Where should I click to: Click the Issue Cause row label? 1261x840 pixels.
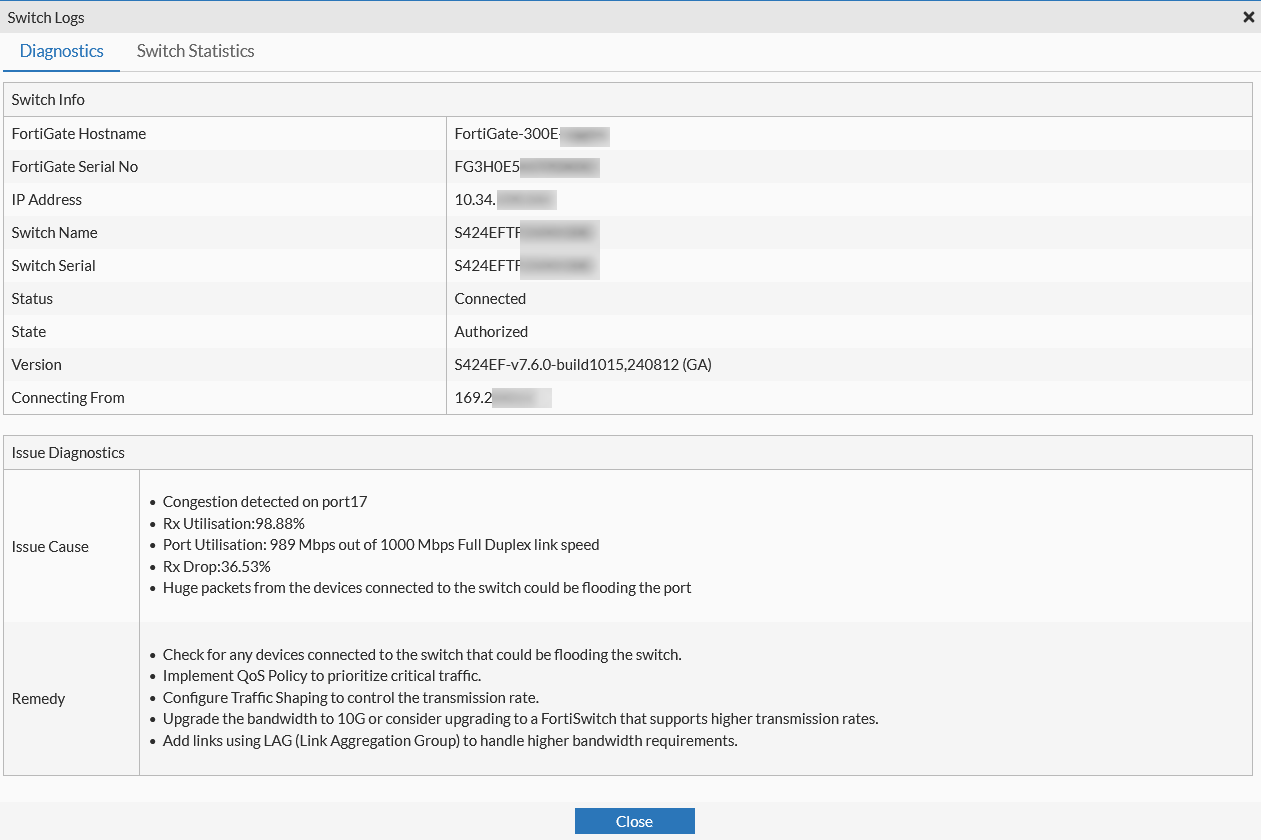click(50, 547)
